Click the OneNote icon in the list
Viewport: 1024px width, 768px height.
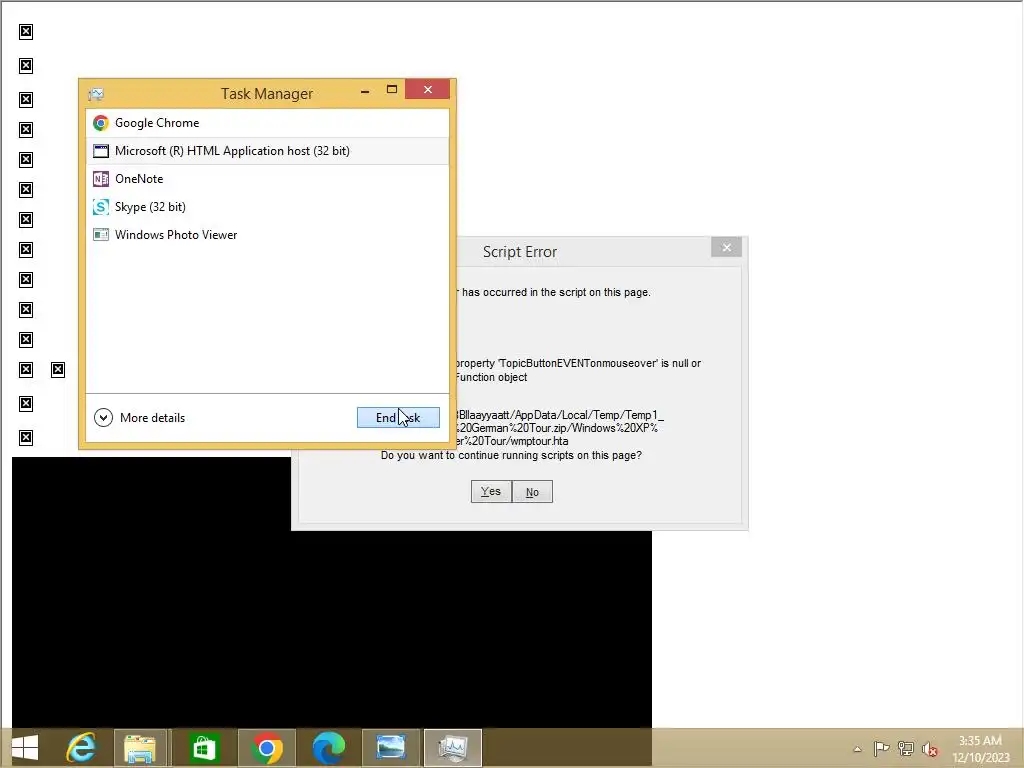[101, 179]
